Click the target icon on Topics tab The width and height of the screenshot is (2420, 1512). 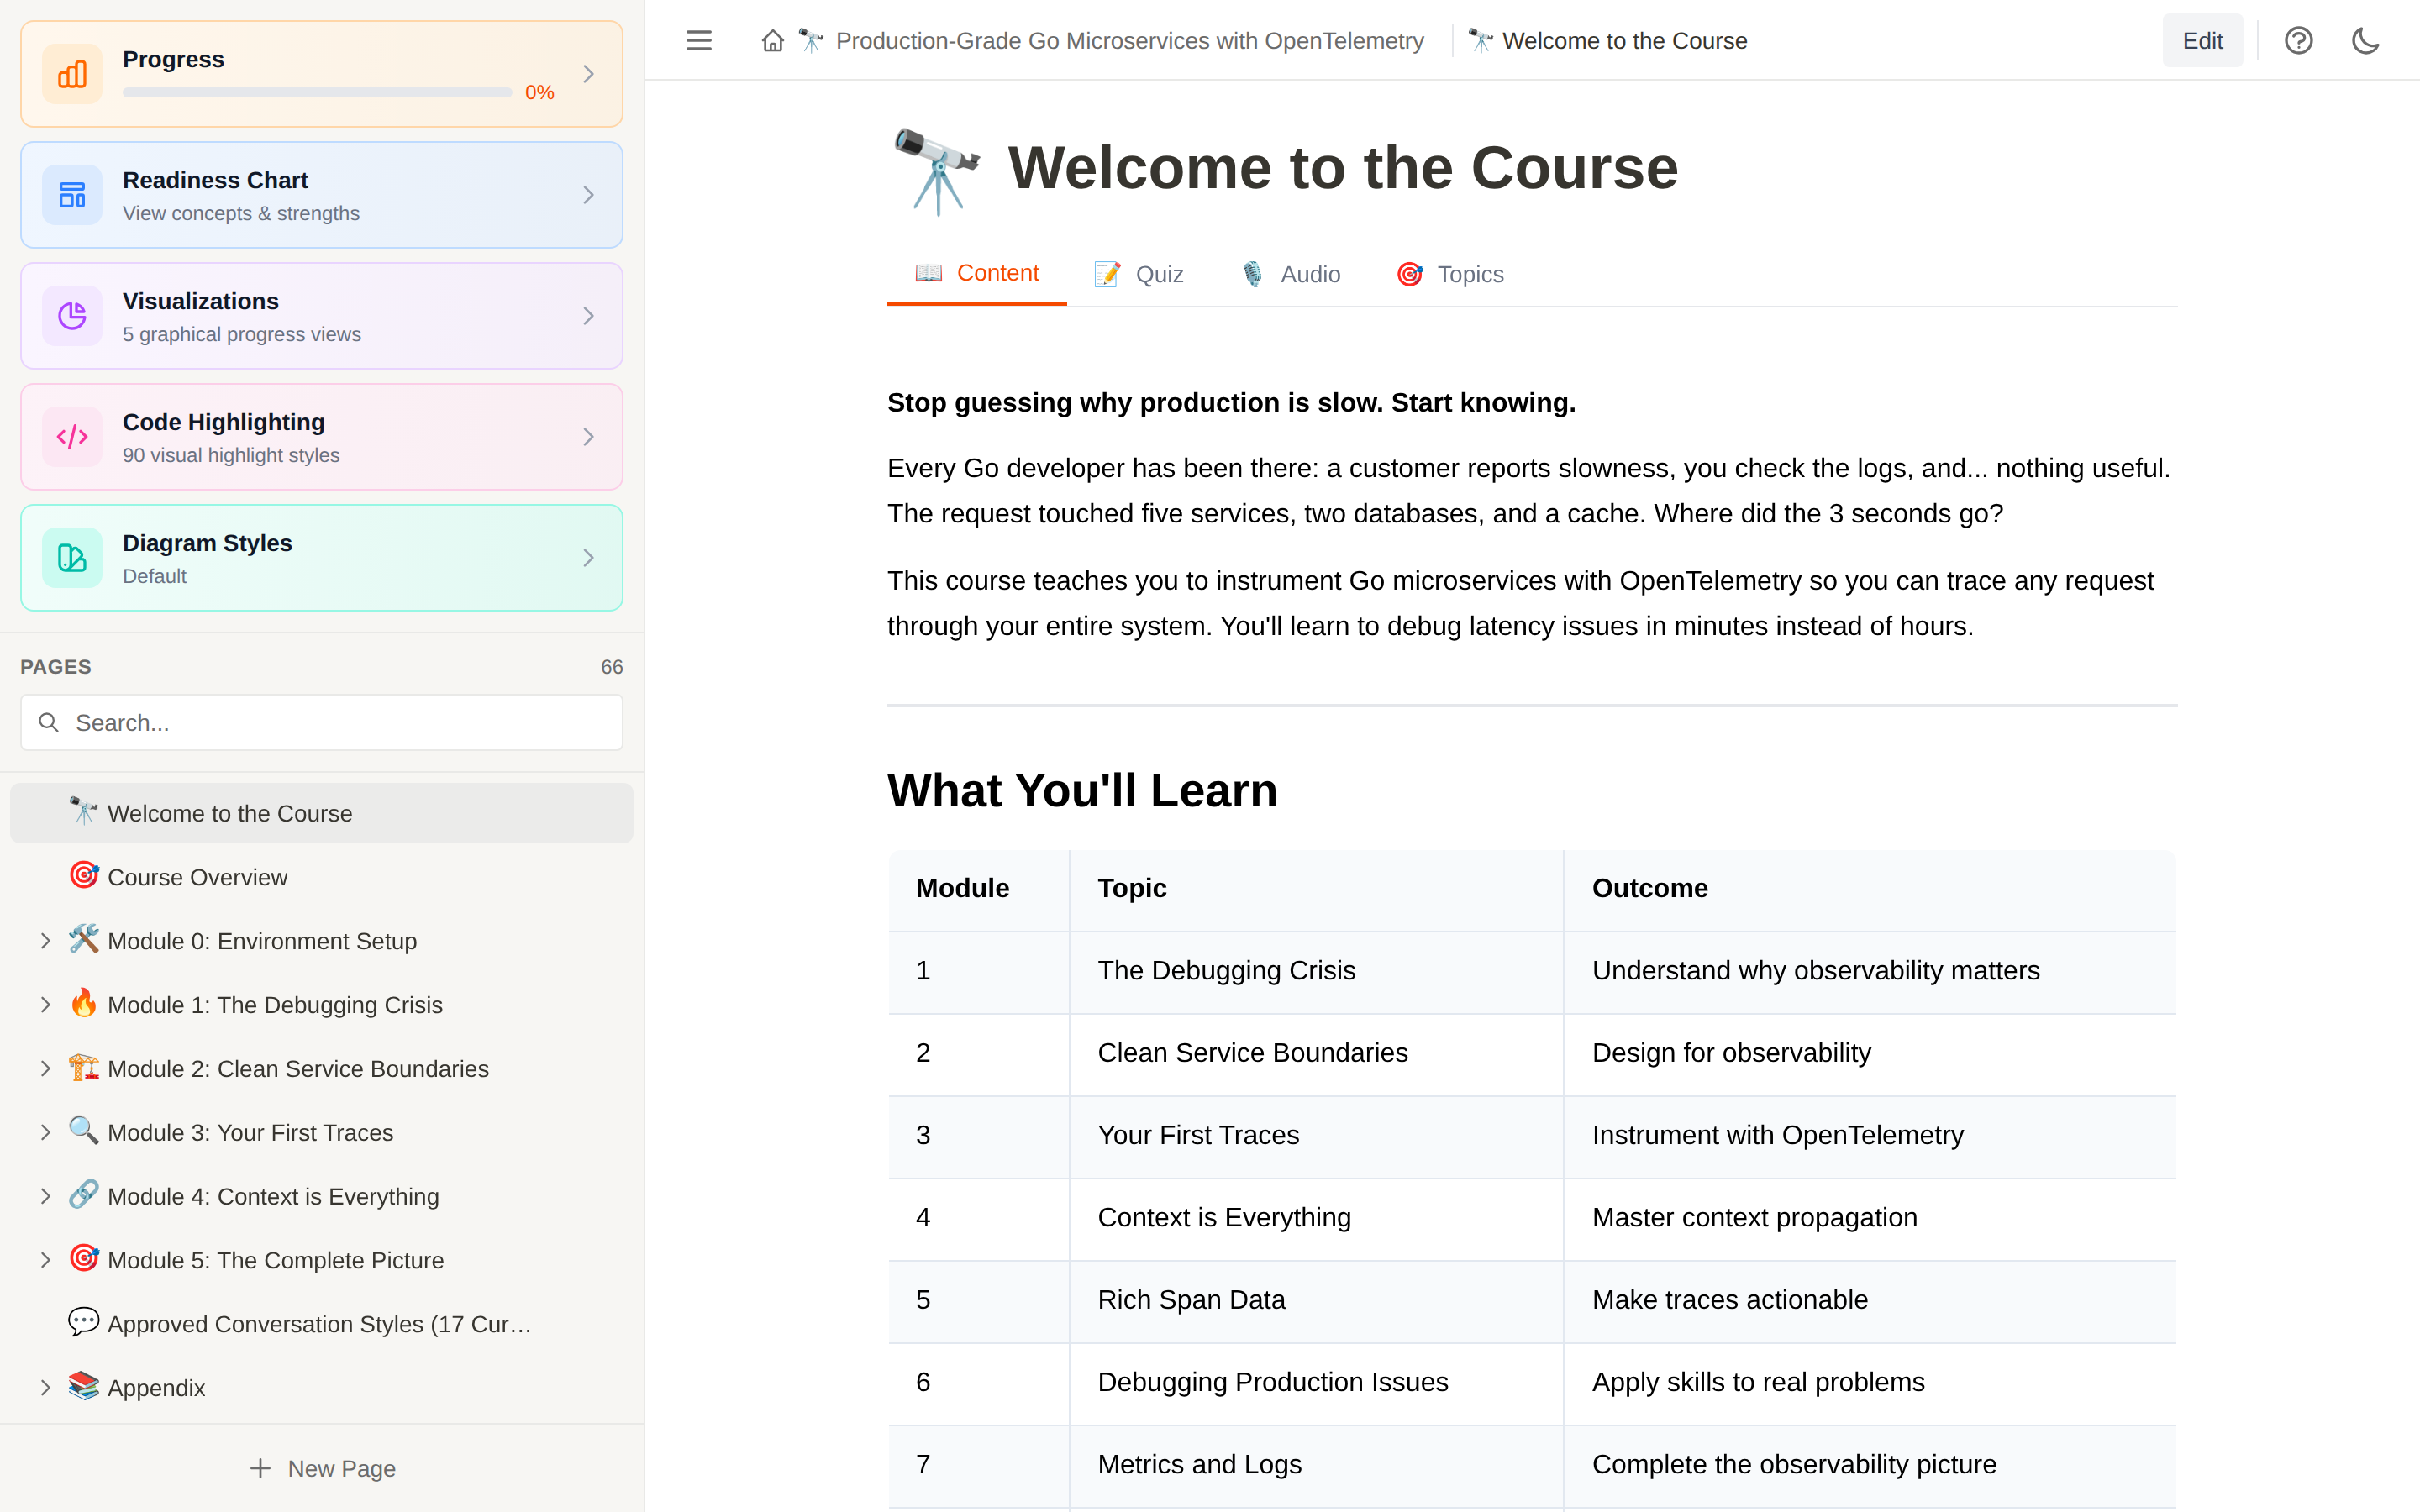point(1410,274)
